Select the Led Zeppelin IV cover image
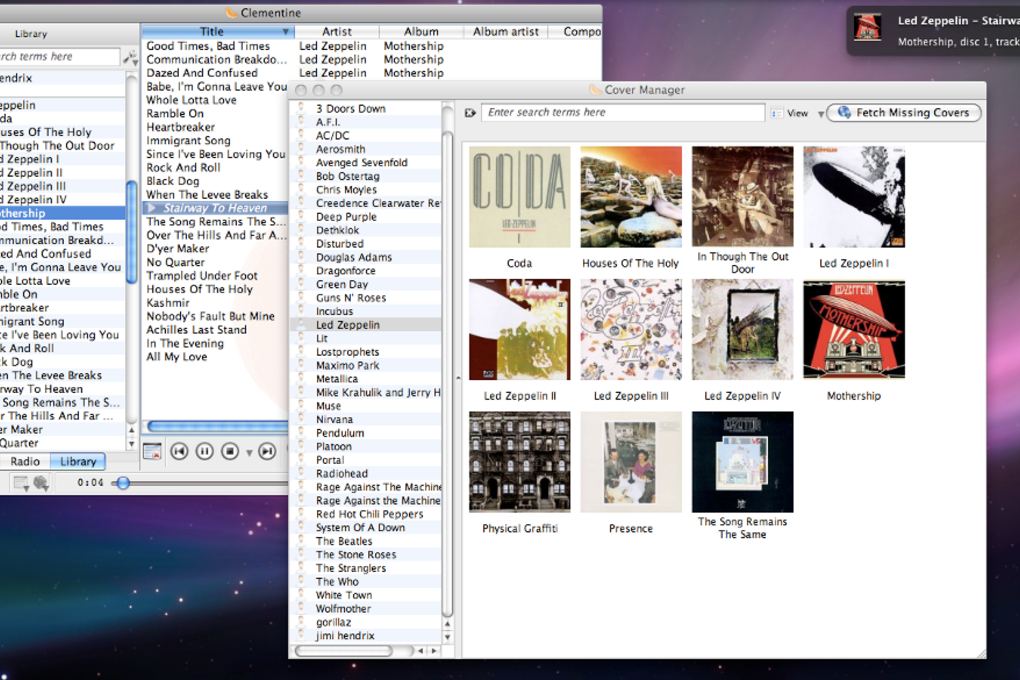1020x680 pixels. [x=742, y=329]
